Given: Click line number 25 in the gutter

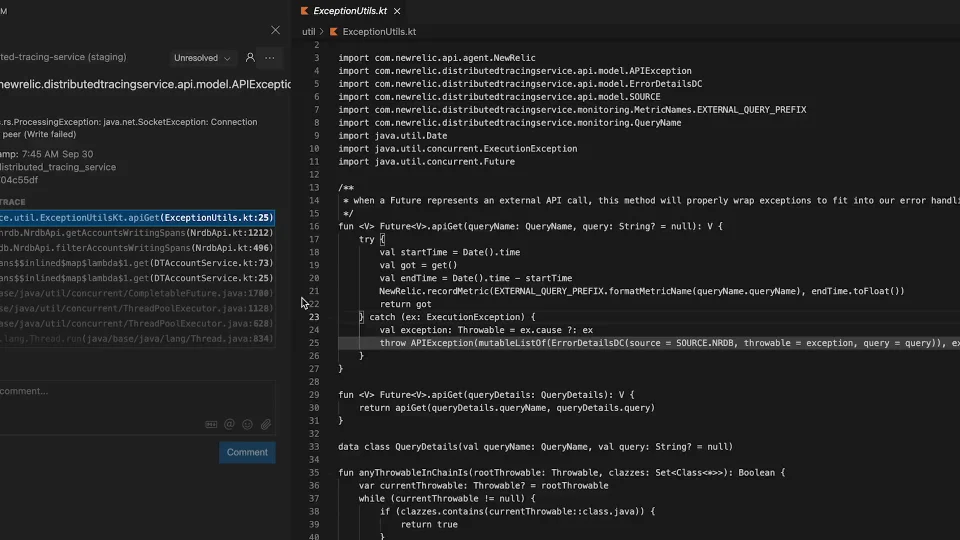Looking at the screenshot, I should pos(314,343).
